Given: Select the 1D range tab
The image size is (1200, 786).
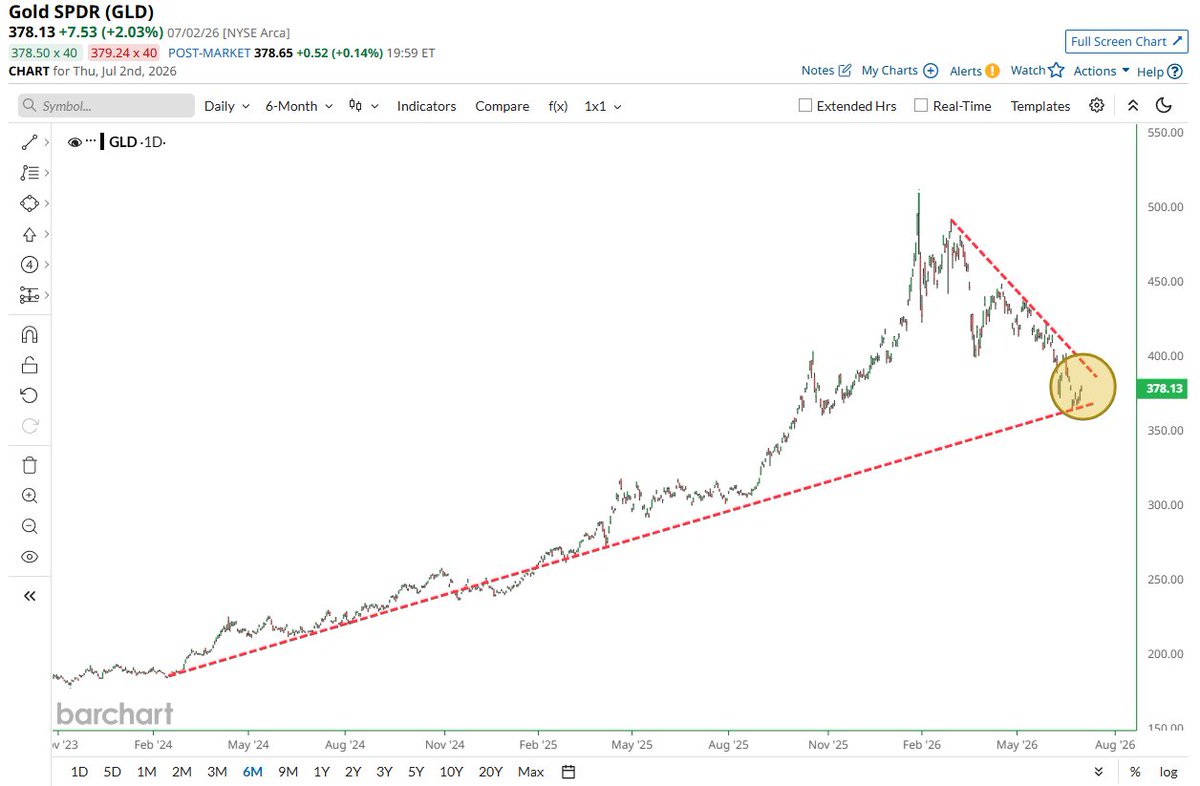Looking at the screenshot, I should click(80, 771).
